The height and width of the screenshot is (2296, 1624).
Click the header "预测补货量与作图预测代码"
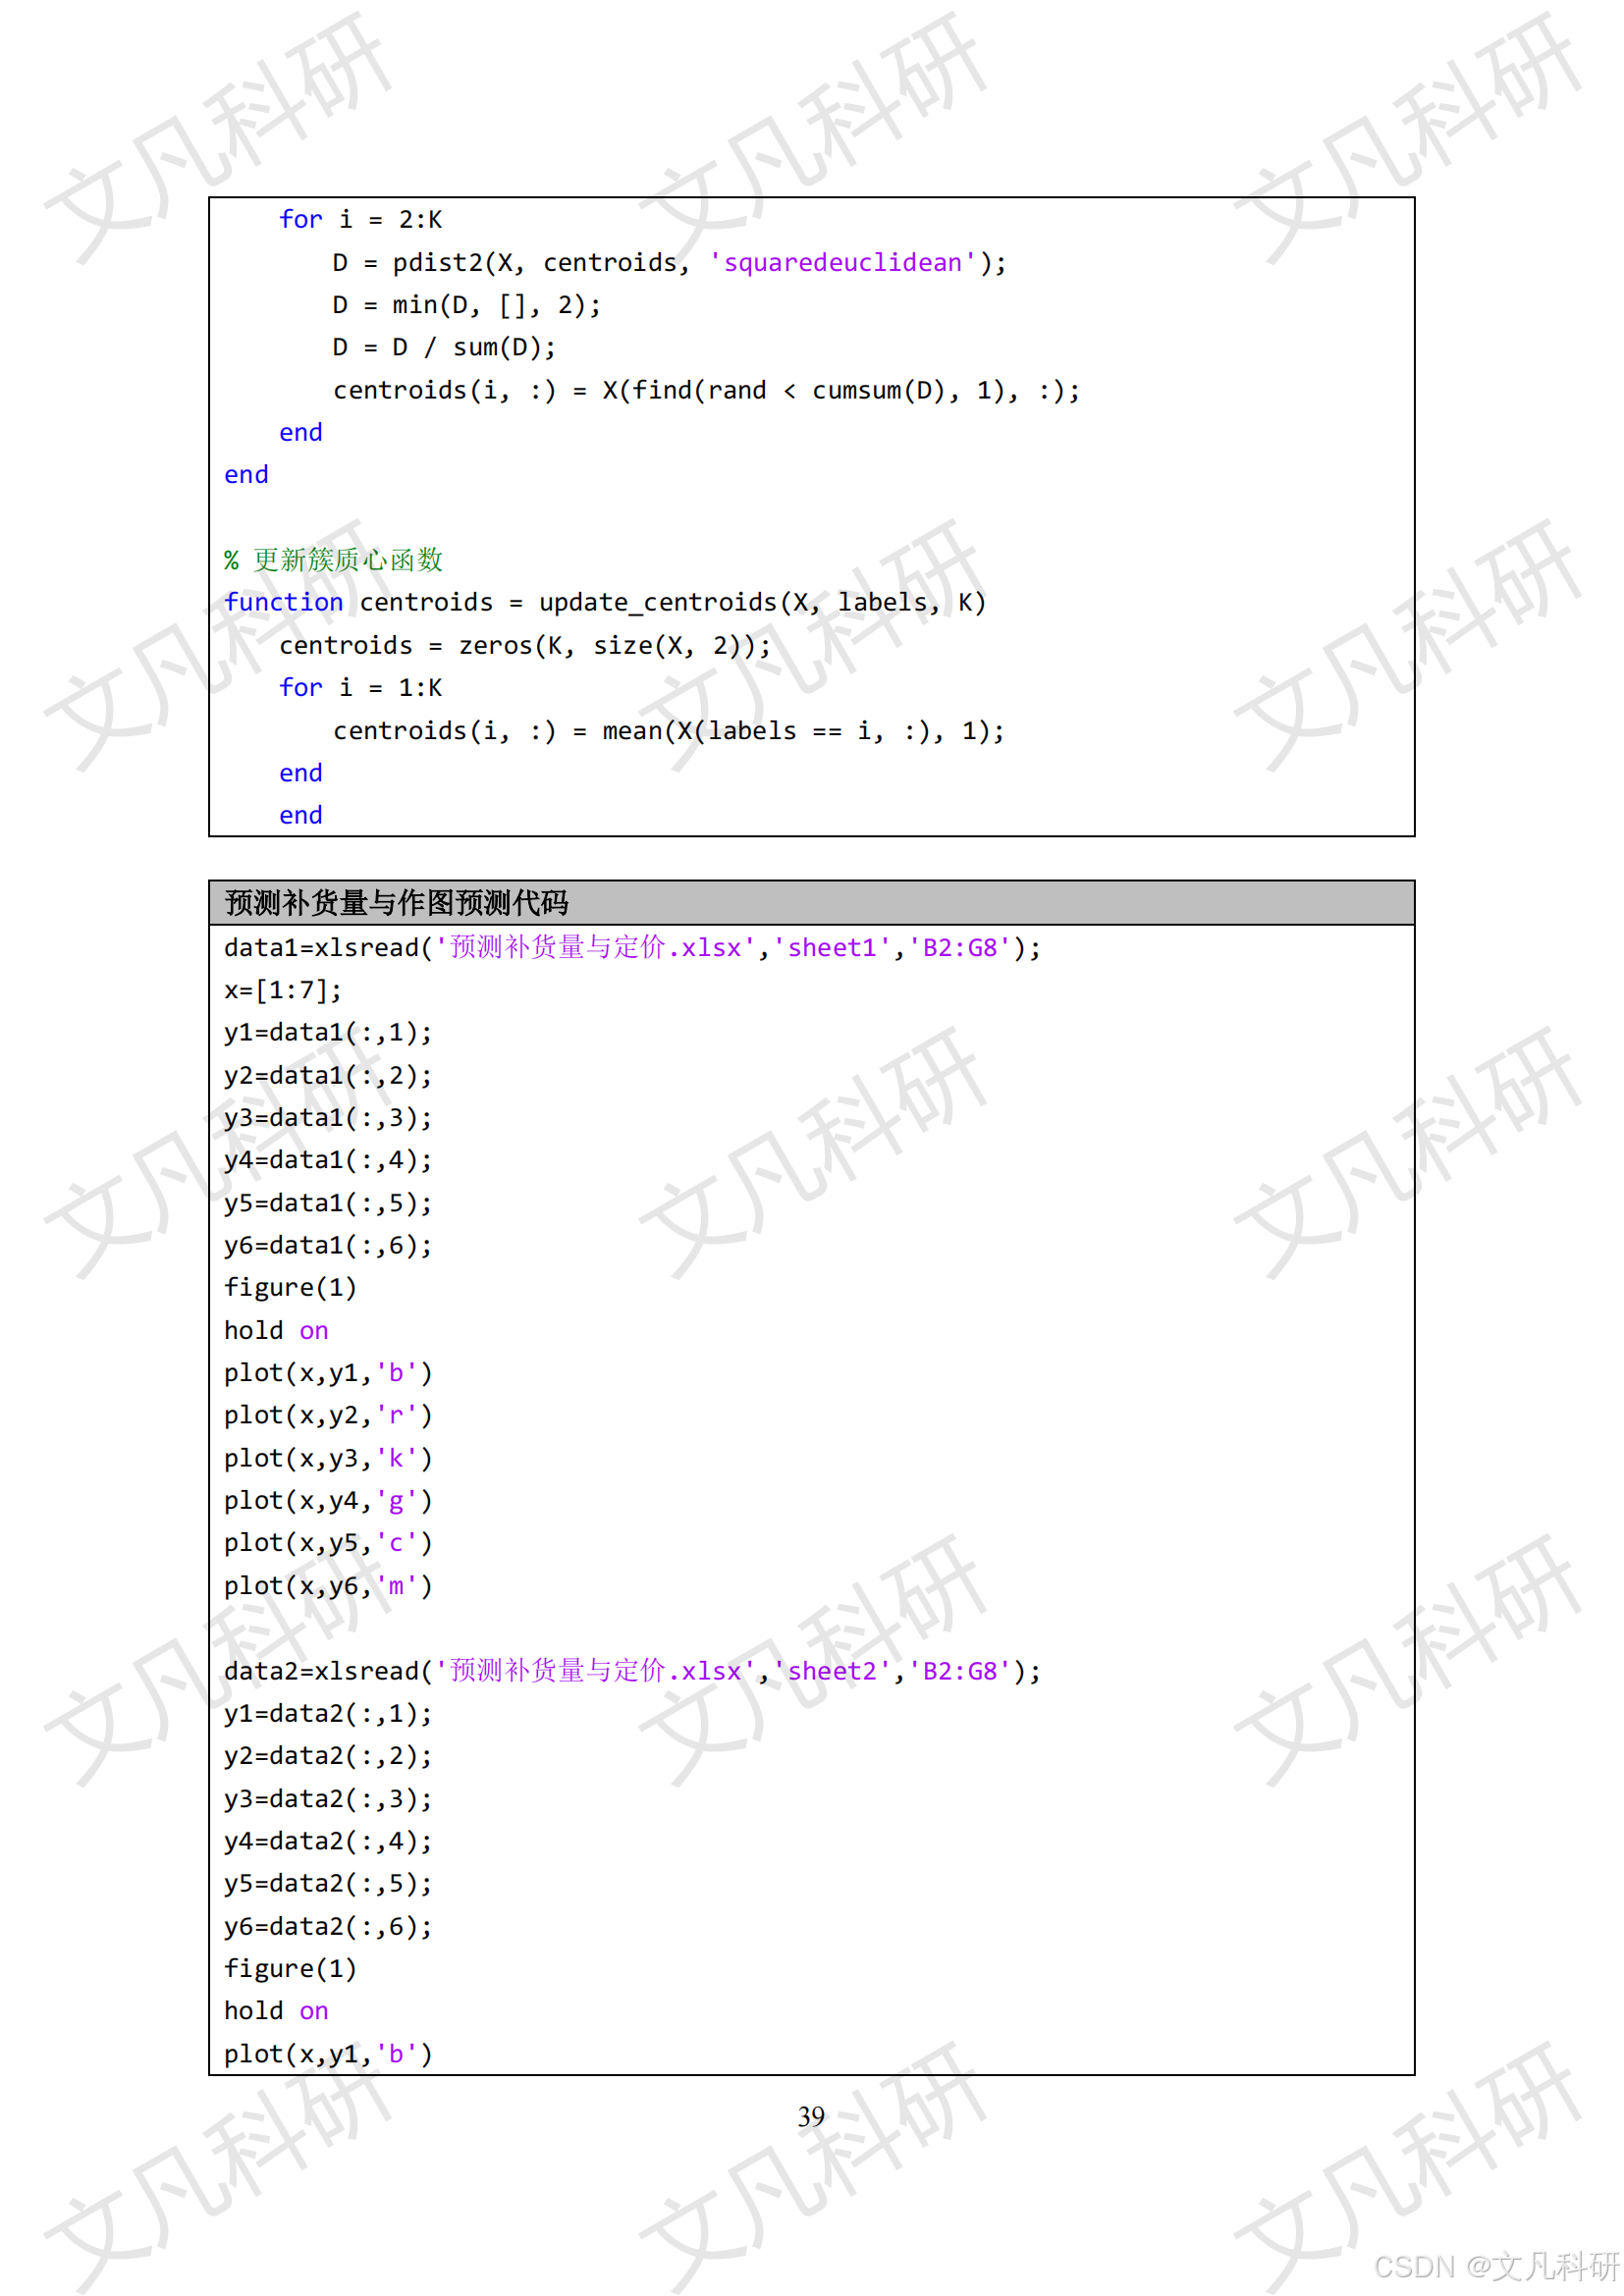pos(397,903)
